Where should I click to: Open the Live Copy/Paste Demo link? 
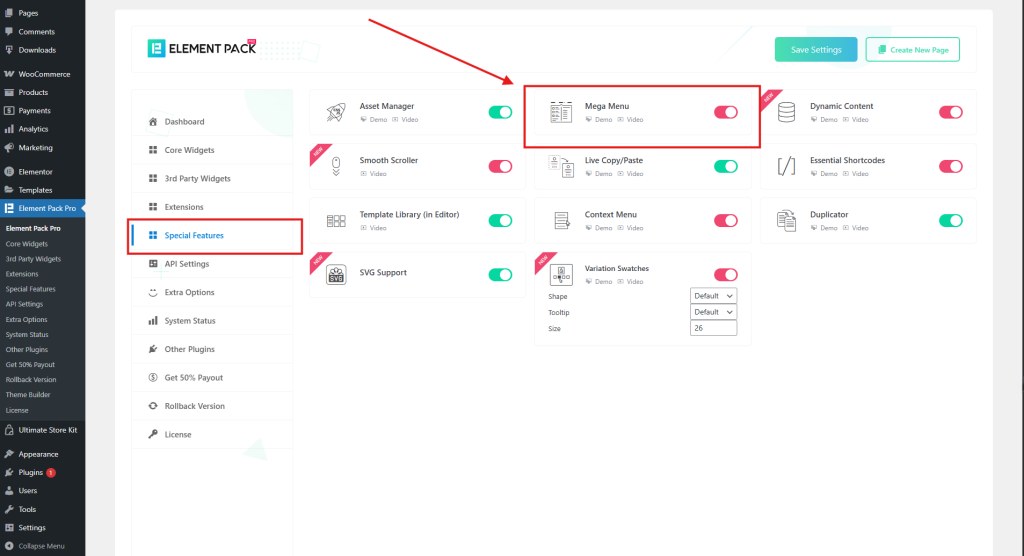pyautogui.click(x=603, y=173)
